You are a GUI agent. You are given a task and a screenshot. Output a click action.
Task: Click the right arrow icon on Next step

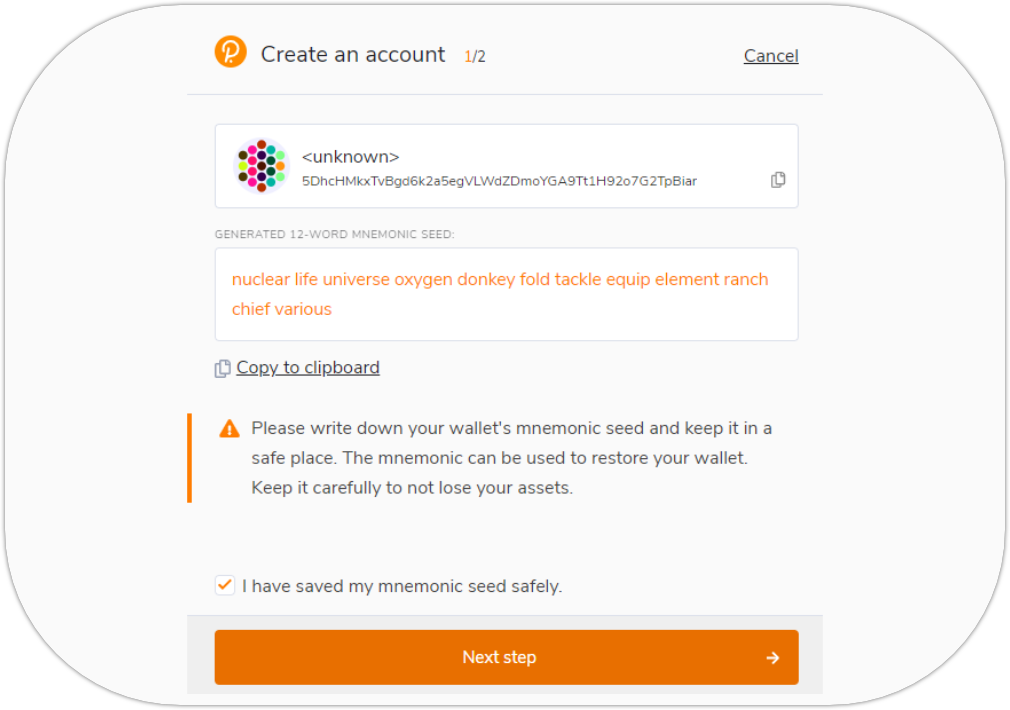point(772,657)
